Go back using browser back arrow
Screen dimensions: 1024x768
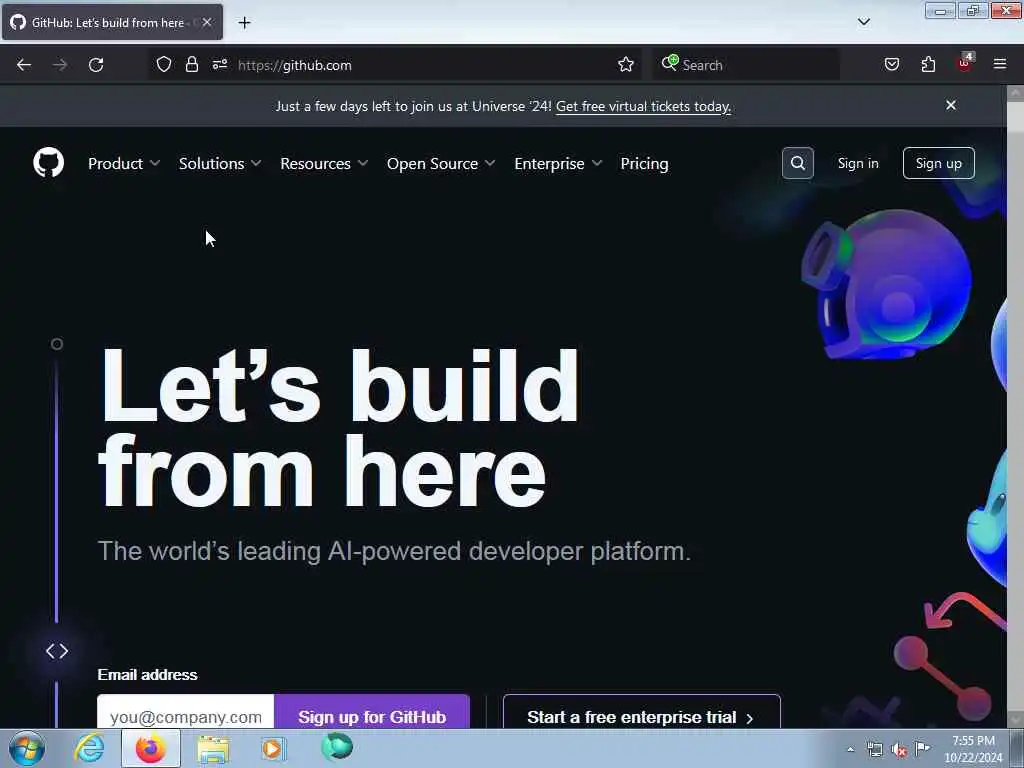pyautogui.click(x=24, y=65)
